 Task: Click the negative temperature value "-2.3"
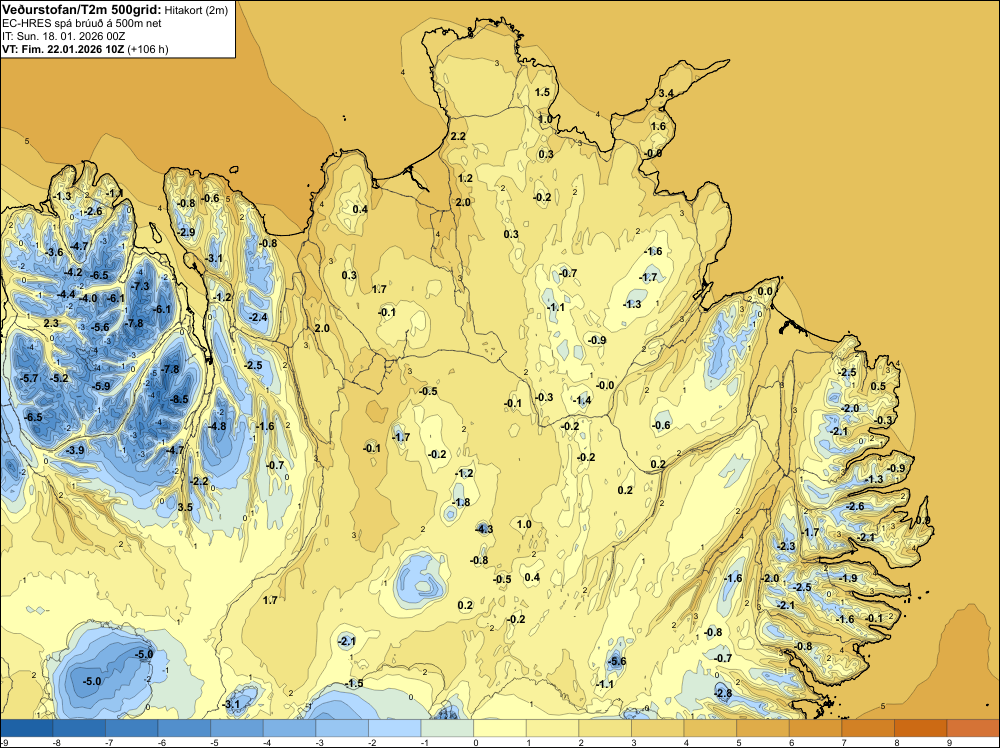(x=787, y=546)
